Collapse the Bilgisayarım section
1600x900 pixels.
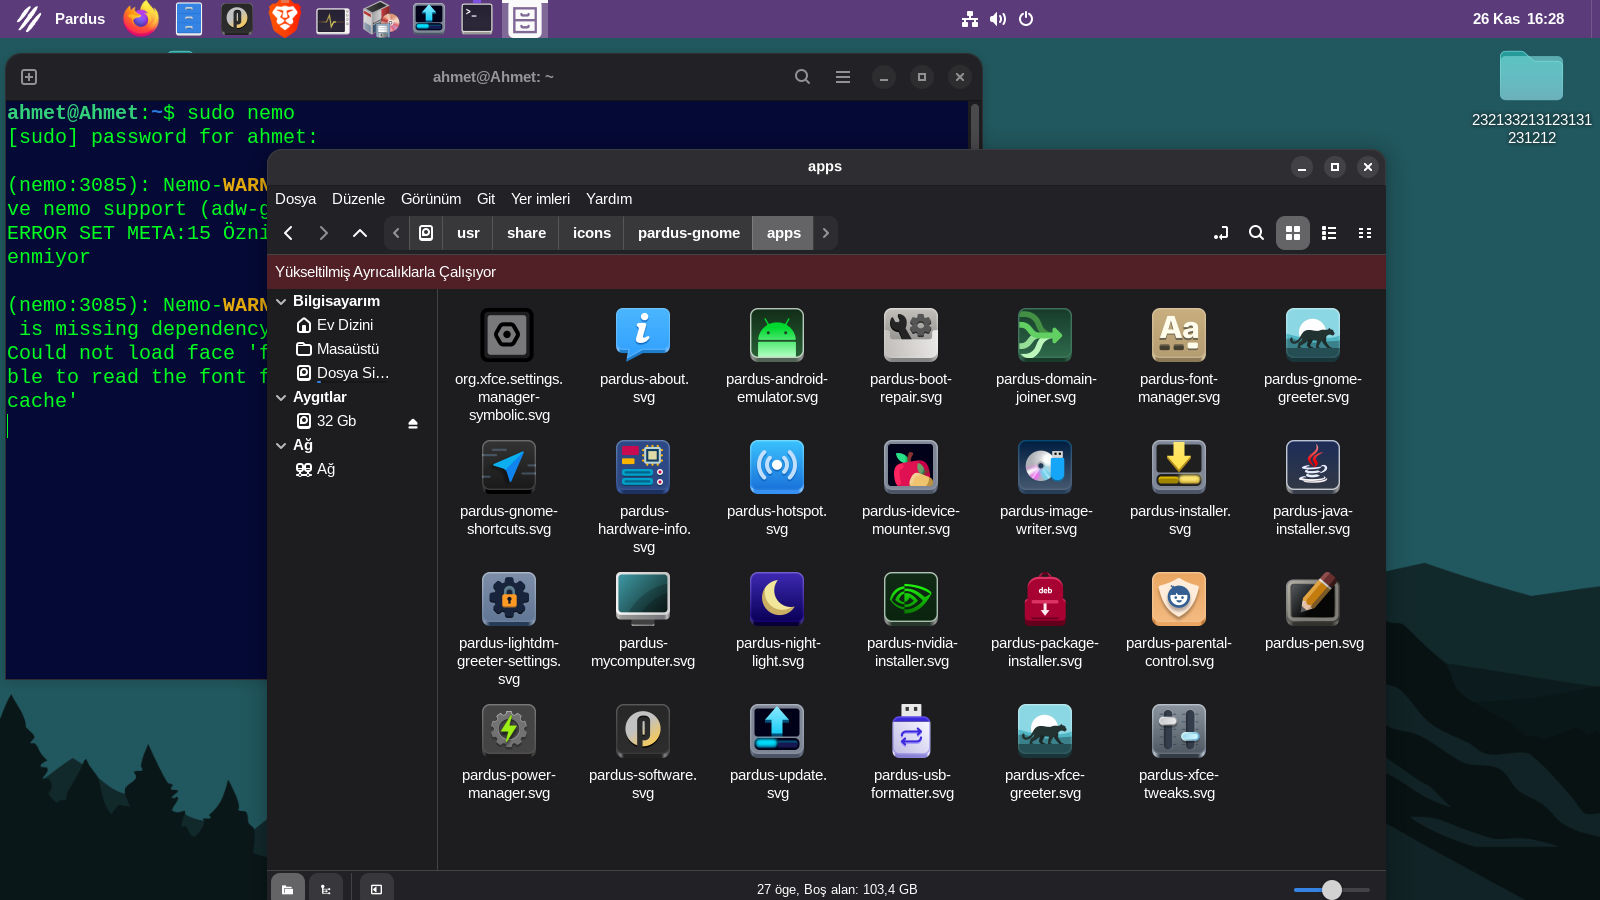coord(281,301)
